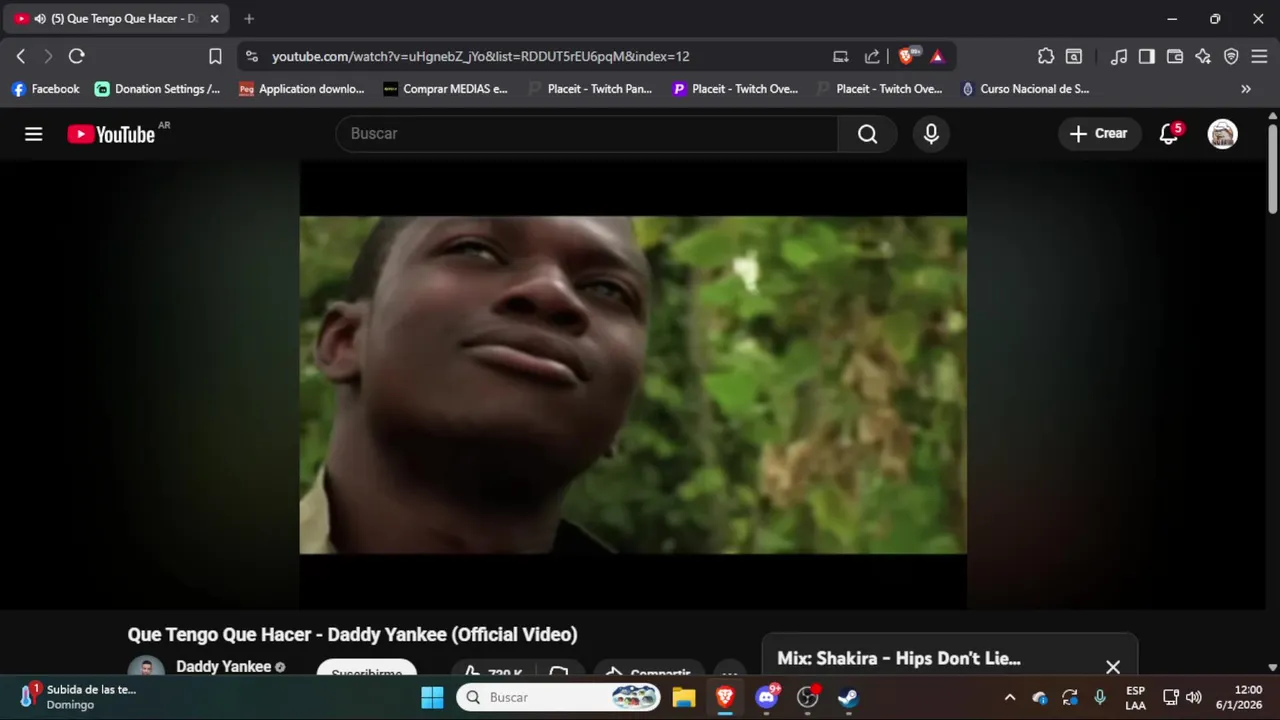Reload the current page

pos(76,56)
